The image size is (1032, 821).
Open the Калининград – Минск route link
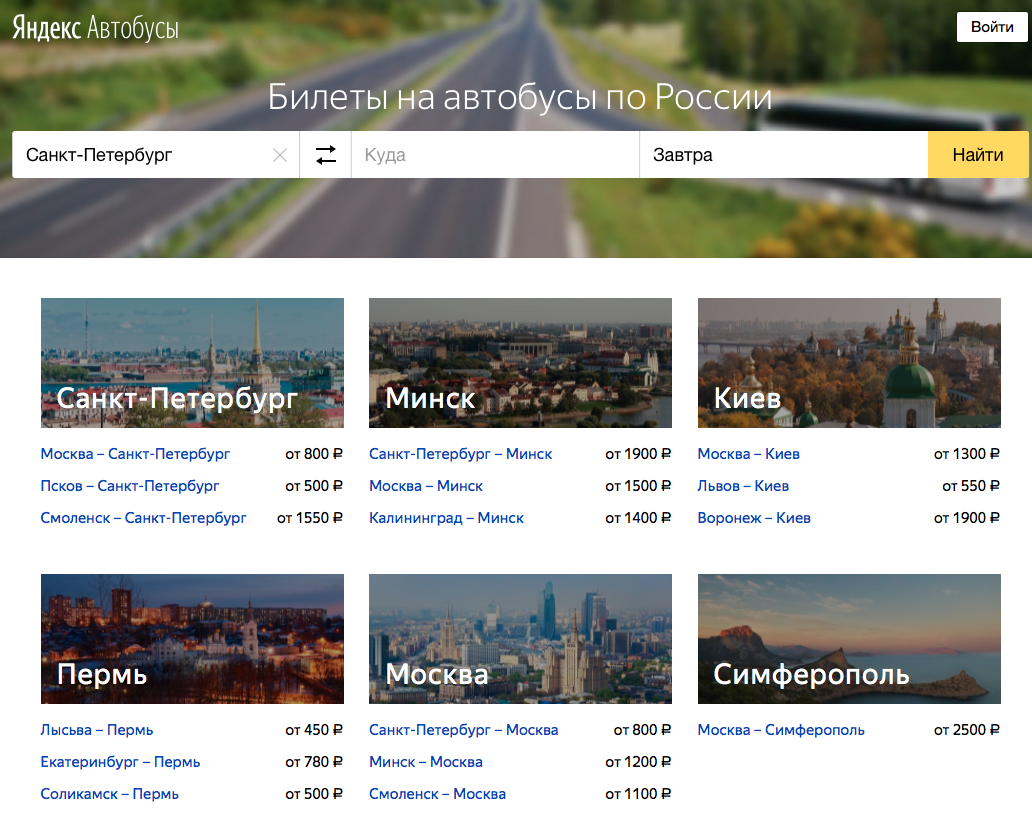coord(446,518)
